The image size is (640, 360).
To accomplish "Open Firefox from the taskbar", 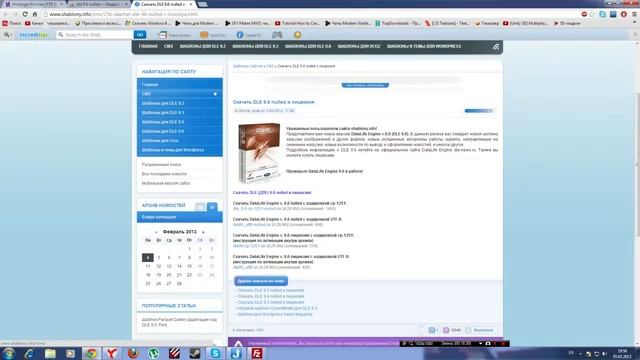I will coord(133,353).
